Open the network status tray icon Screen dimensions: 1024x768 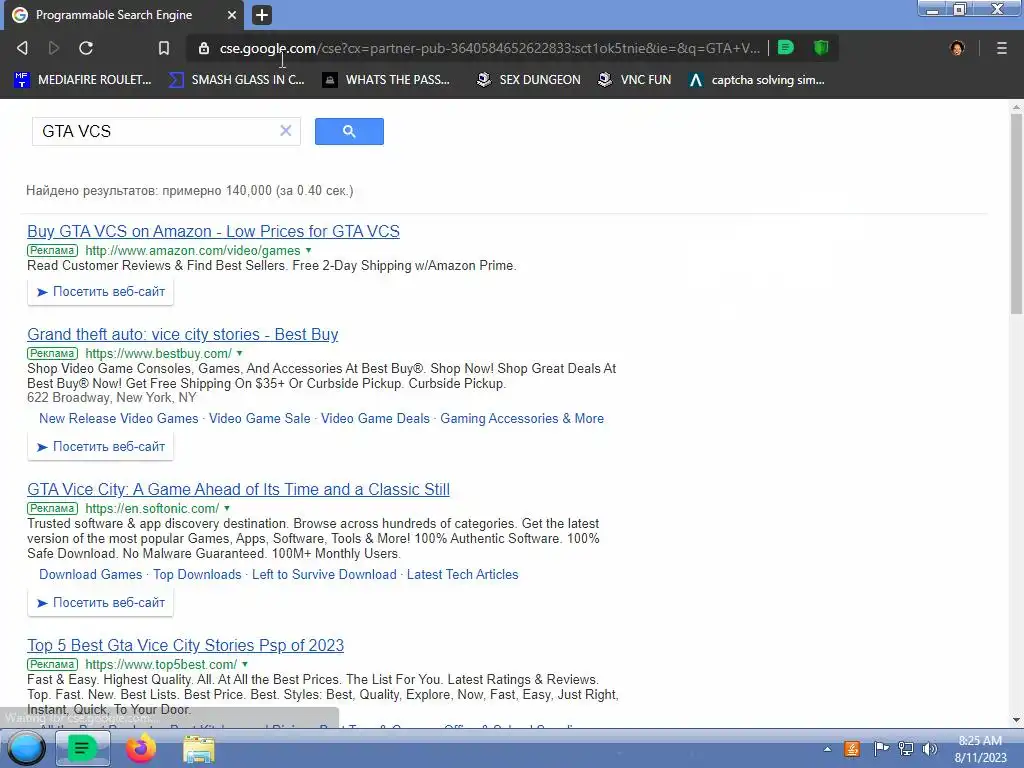(x=906, y=749)
